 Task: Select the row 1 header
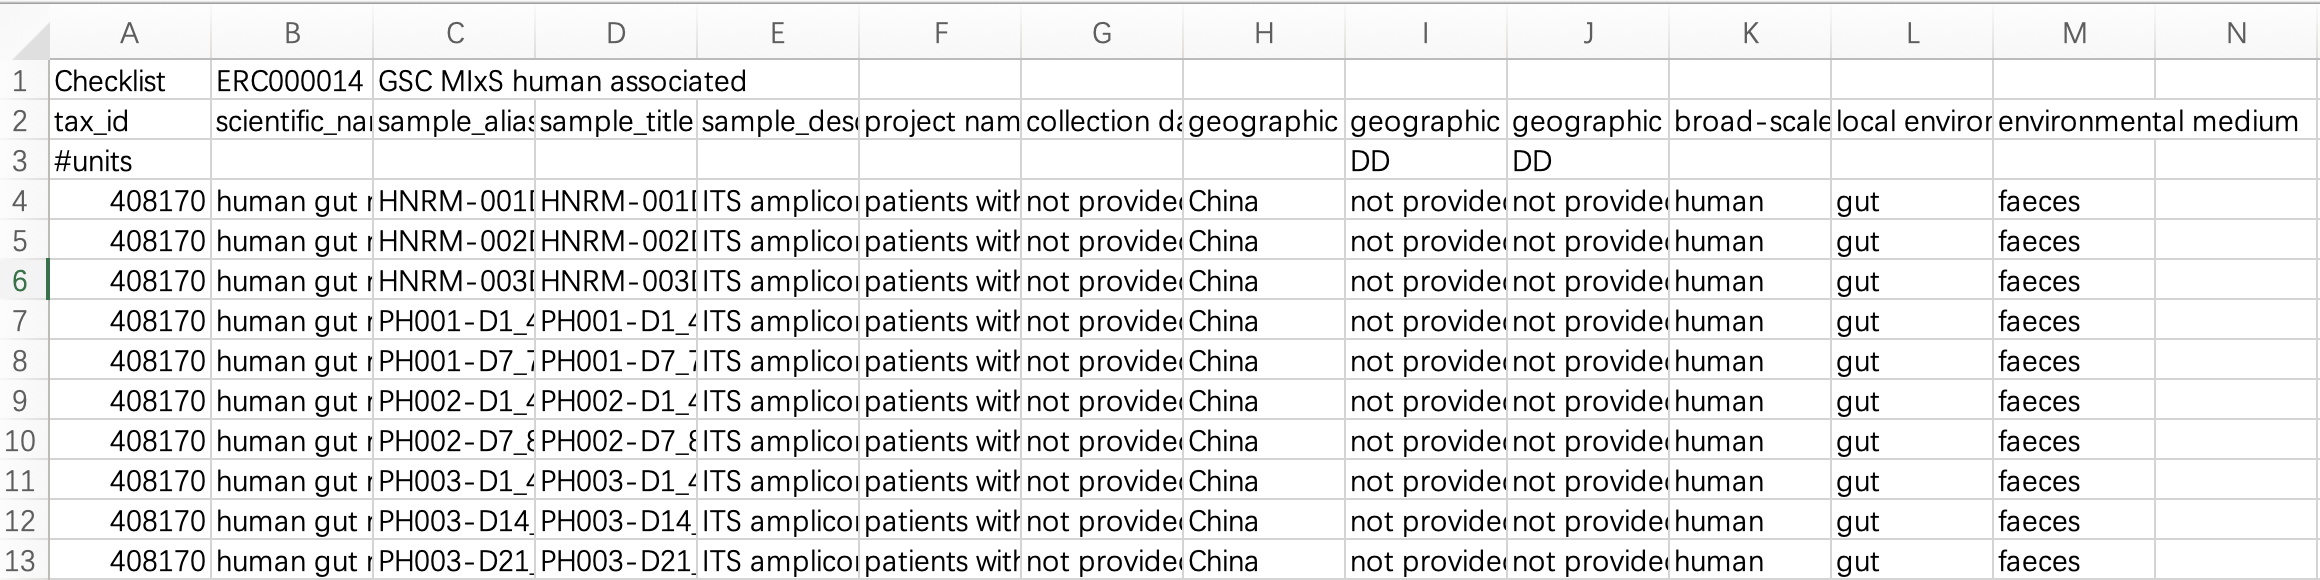pyautogui.click(x=22, y=81)
